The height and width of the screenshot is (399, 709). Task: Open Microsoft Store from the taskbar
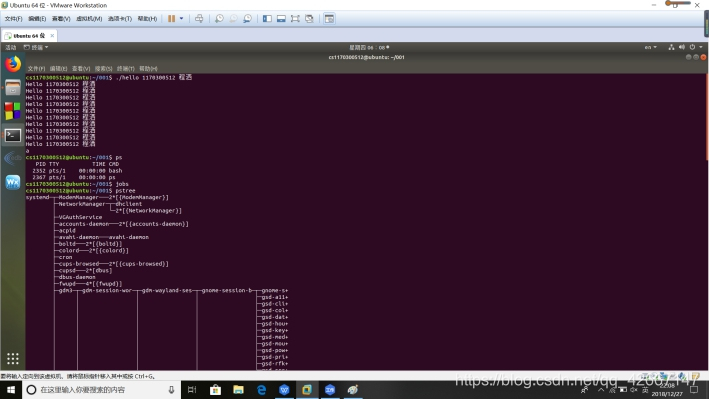point(215,390)
